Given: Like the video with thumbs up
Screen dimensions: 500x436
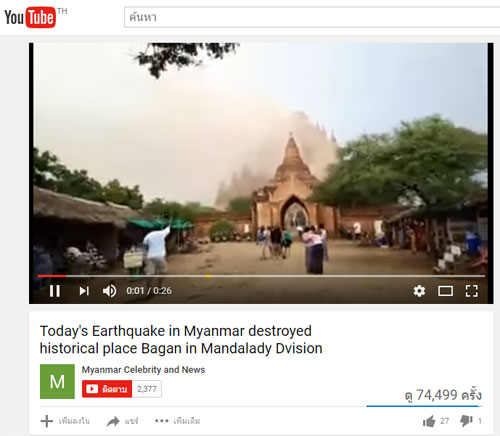Looking at the screenshot, I should coord(435,421).
